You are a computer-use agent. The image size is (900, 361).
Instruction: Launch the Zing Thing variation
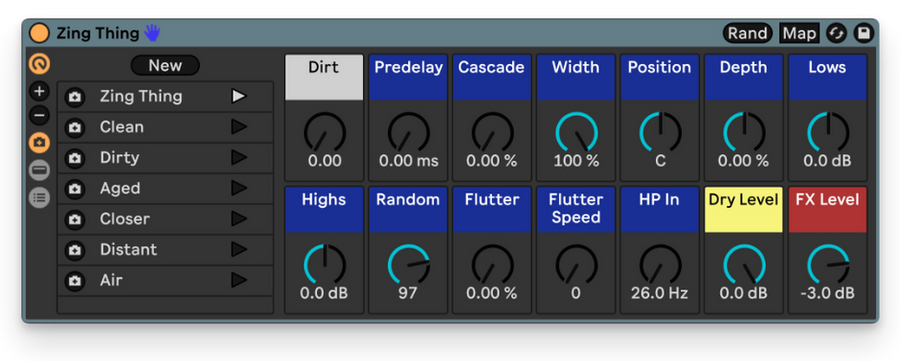239,96
